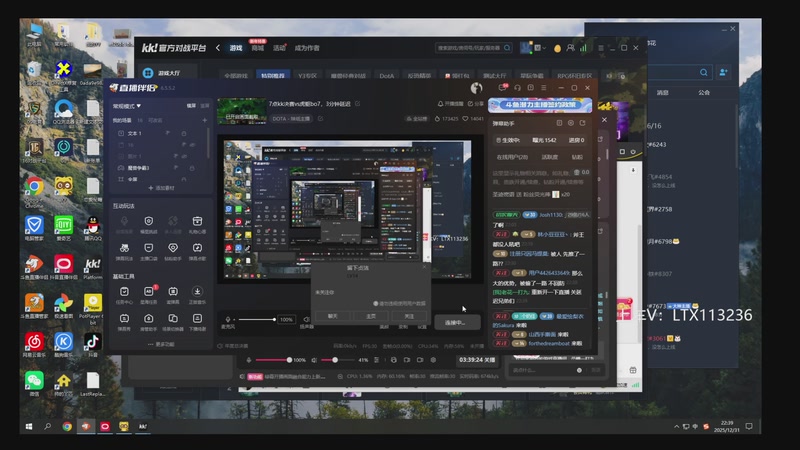
Task: Edit the stream title with the pencil icon
Action: [x=358, y=104]
